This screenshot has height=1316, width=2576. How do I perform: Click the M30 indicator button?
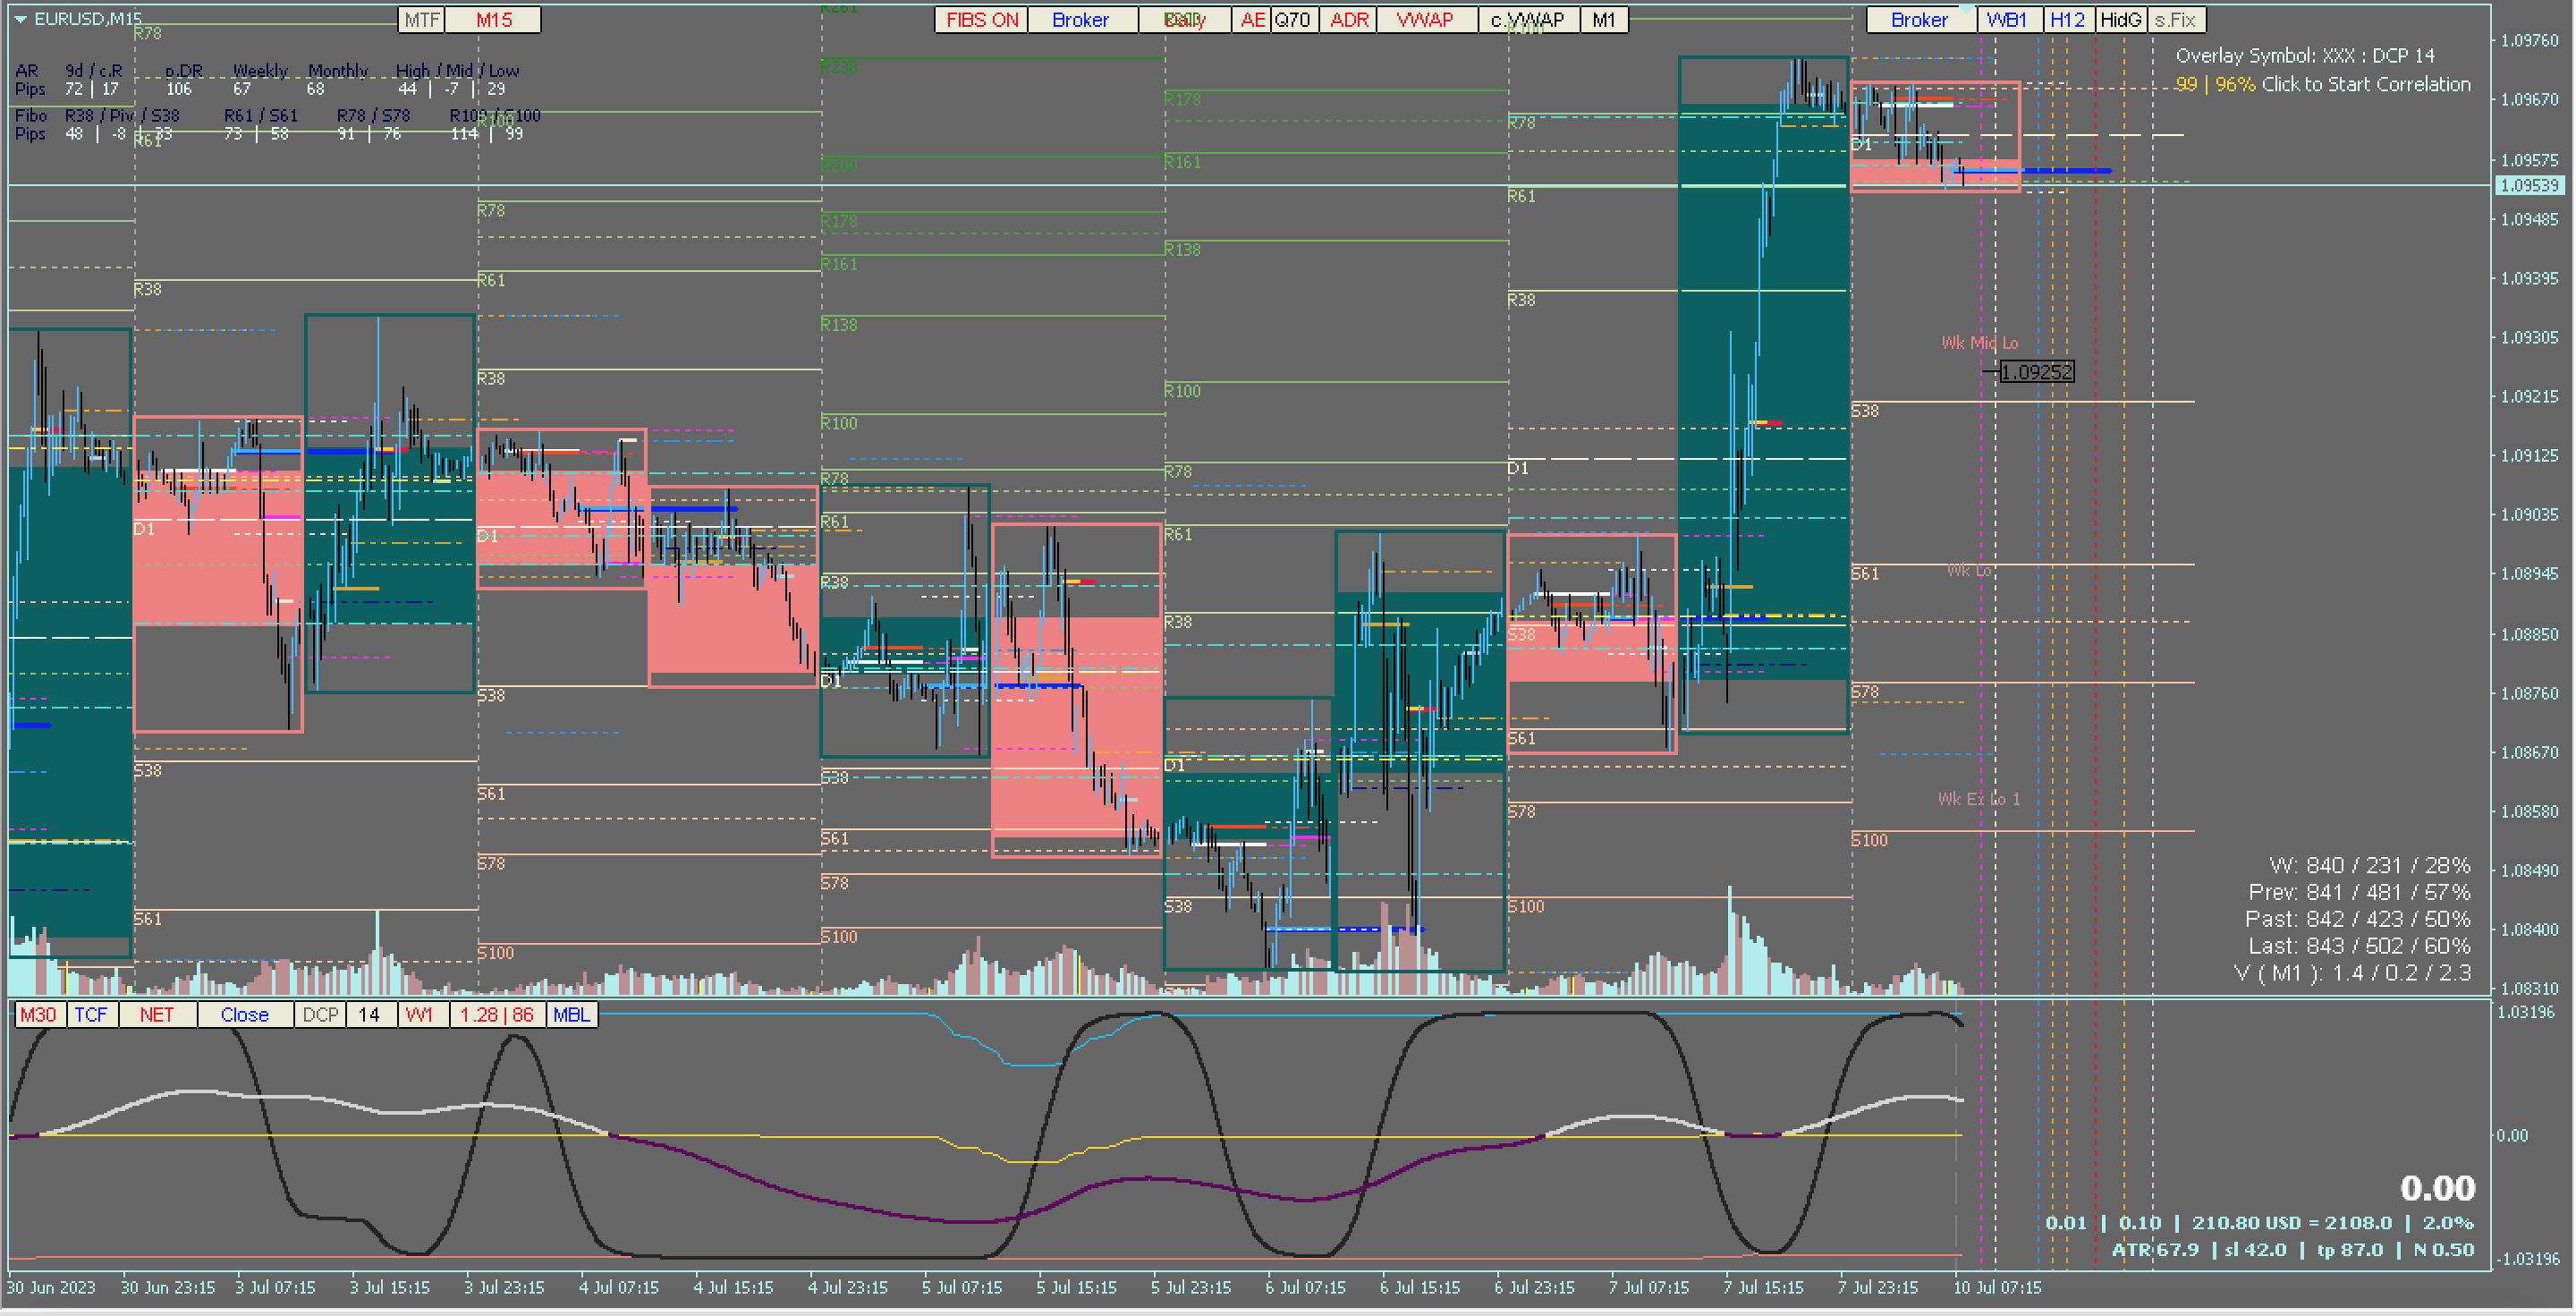(x=39, y=1014)
